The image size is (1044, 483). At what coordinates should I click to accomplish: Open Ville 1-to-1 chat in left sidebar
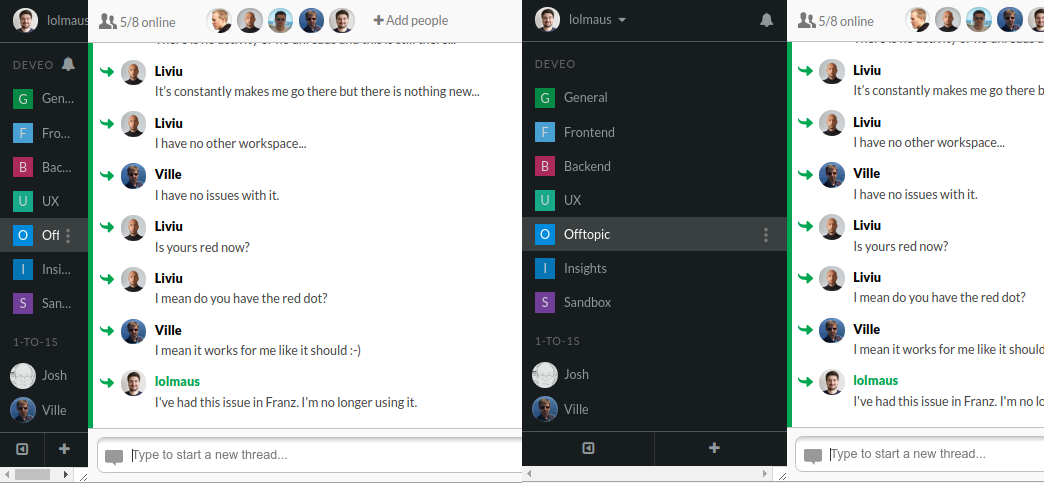point(44,410)
